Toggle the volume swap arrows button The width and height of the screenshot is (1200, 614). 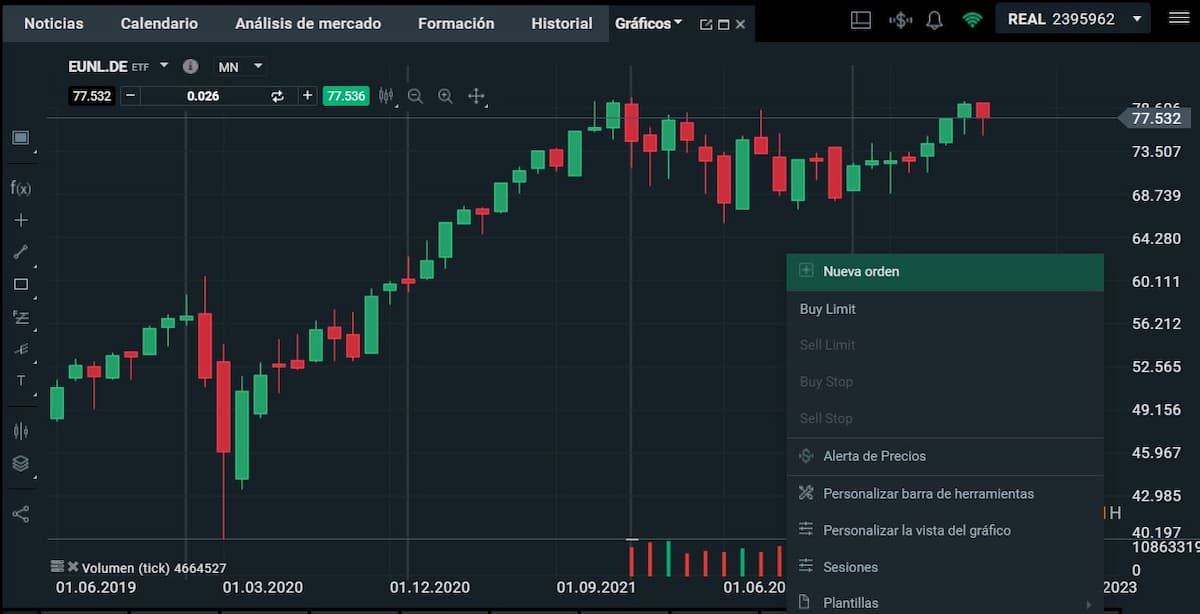pyautogui.click(x=278, y=96)
